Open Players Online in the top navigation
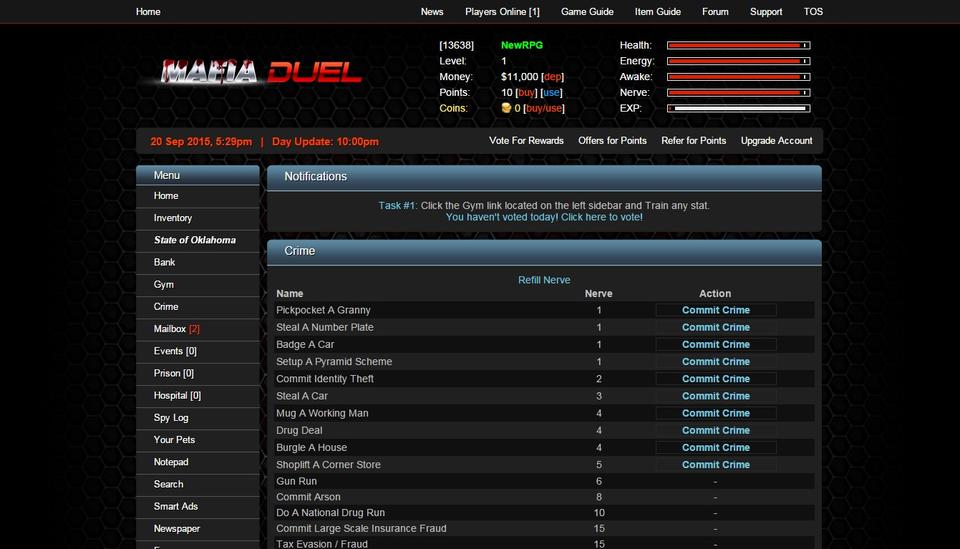Image resolution: width=960 pixels, height=549 pixels. 502,12
